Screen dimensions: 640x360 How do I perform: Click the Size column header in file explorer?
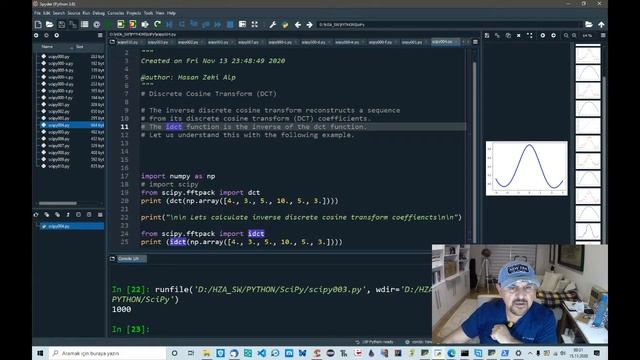pyautogui.click(x=80, y=47)
